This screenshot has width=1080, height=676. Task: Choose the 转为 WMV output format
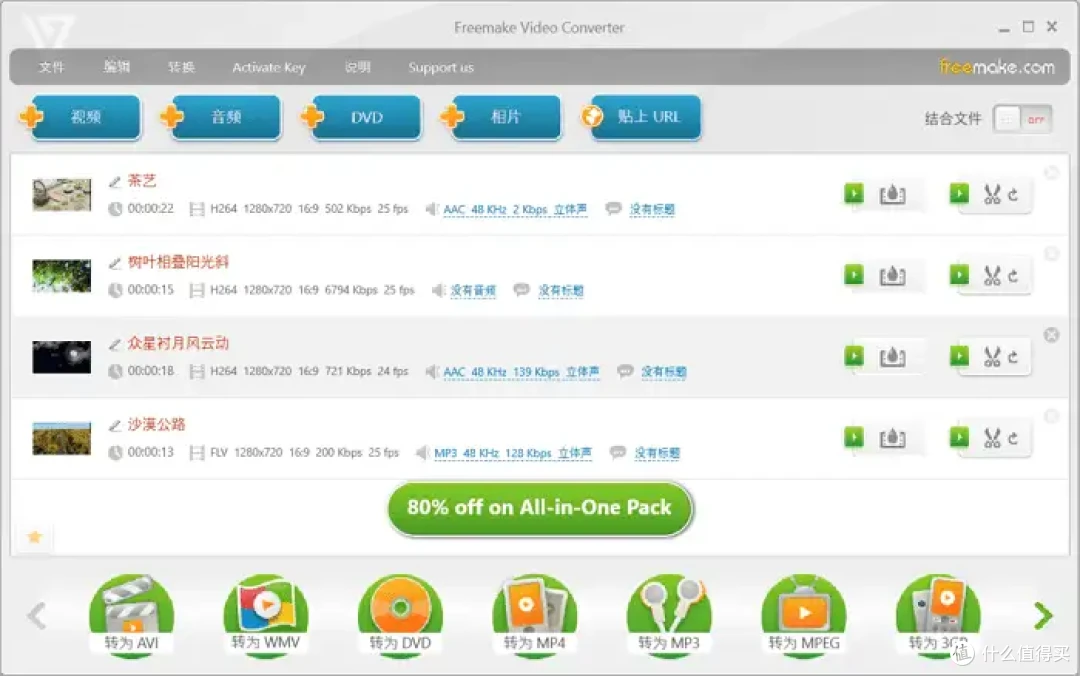[266, 615]
